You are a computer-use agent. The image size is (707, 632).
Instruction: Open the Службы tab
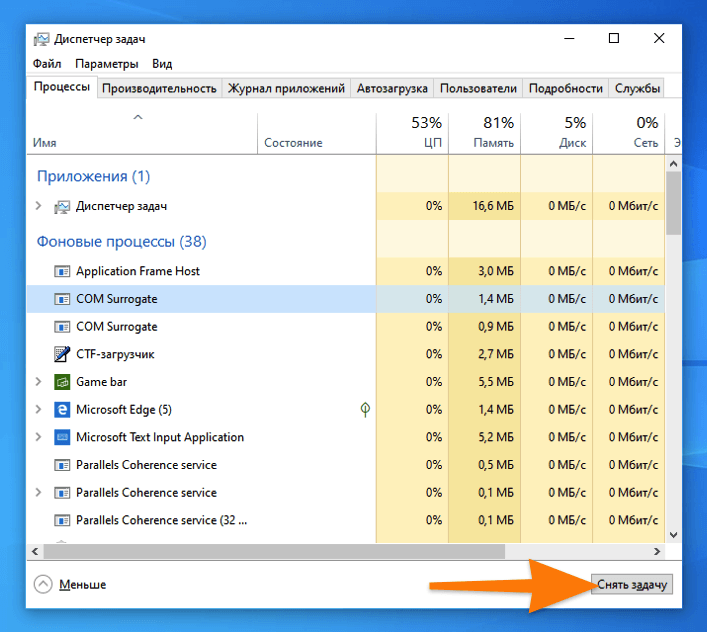(x=637, y=88)
